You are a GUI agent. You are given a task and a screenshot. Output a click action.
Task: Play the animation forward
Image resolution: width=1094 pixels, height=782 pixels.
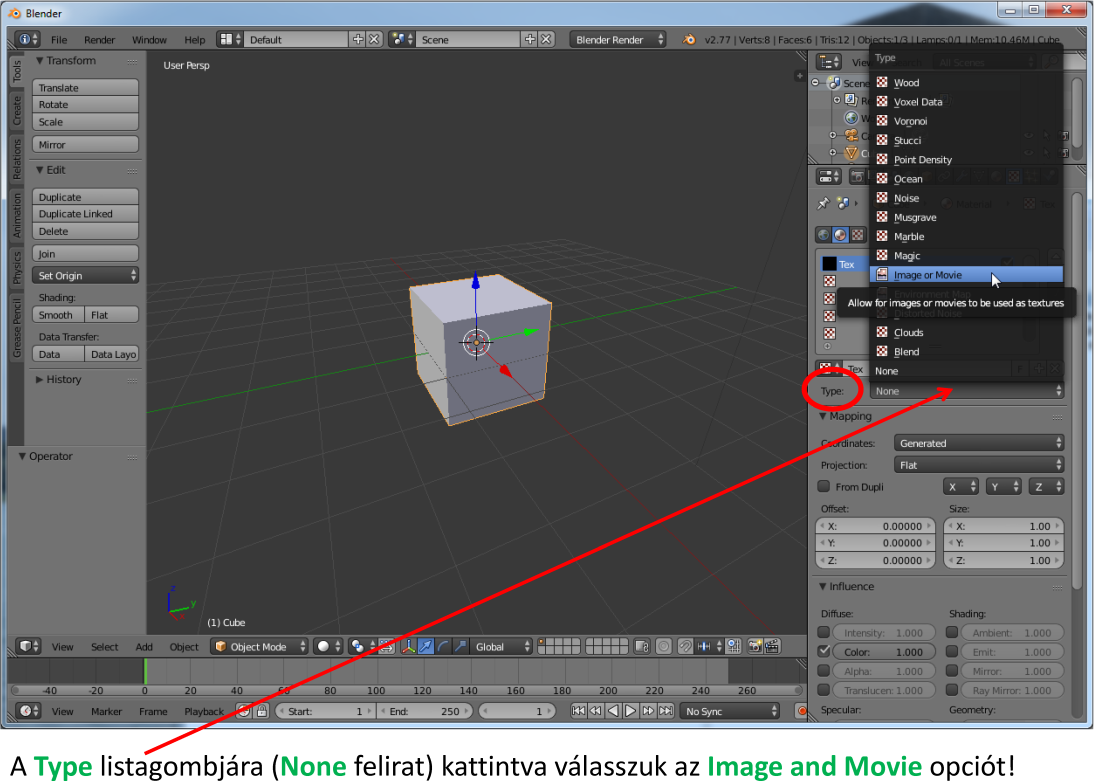coord(630,711)
